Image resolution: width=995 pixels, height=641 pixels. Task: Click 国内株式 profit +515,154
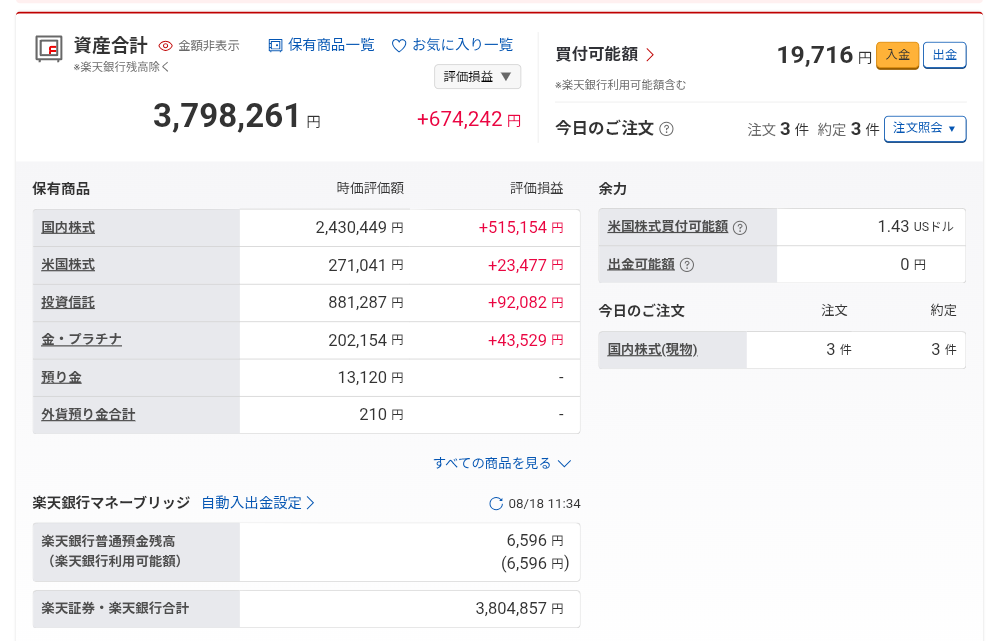513,227
